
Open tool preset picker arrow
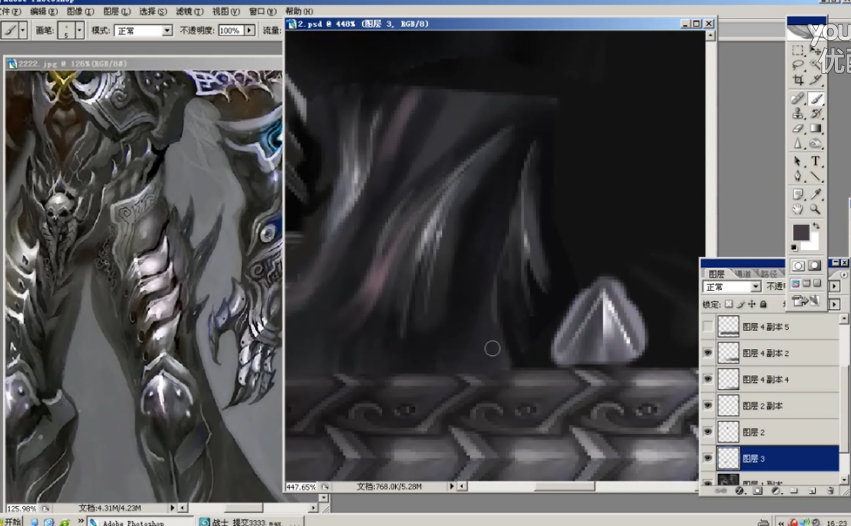click(x=23, y=30)
